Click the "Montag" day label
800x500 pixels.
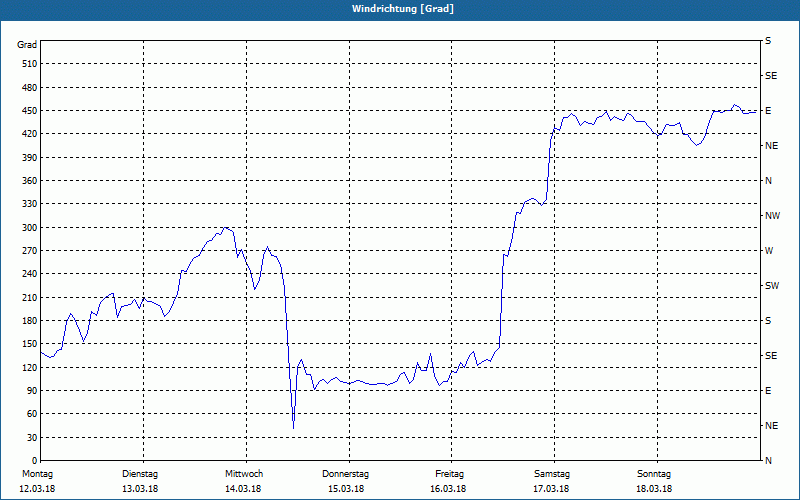tap(37, 474)
